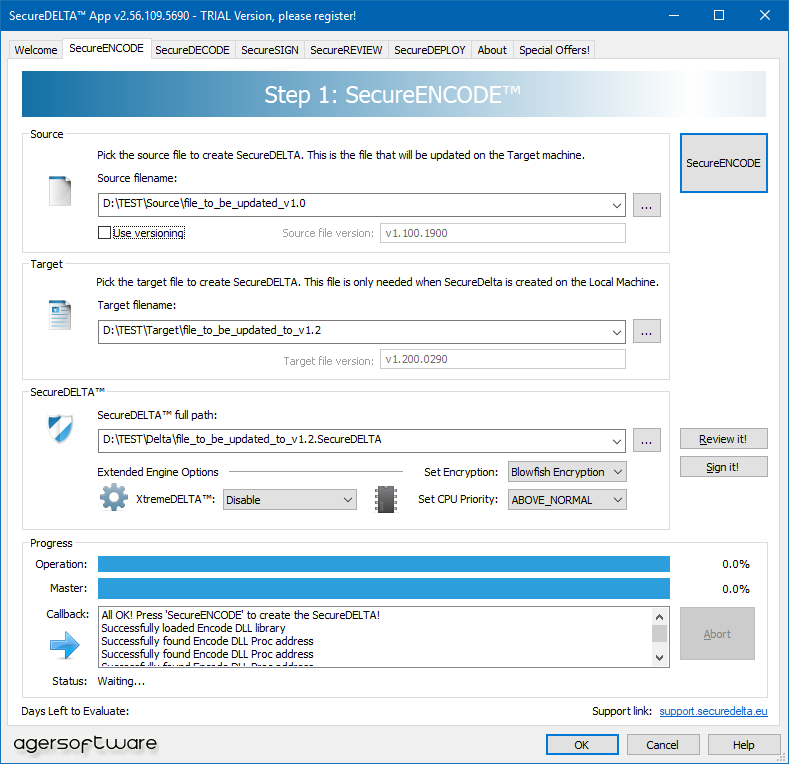Maximize the SecureDELTA App window

click(x=719, y=15)
